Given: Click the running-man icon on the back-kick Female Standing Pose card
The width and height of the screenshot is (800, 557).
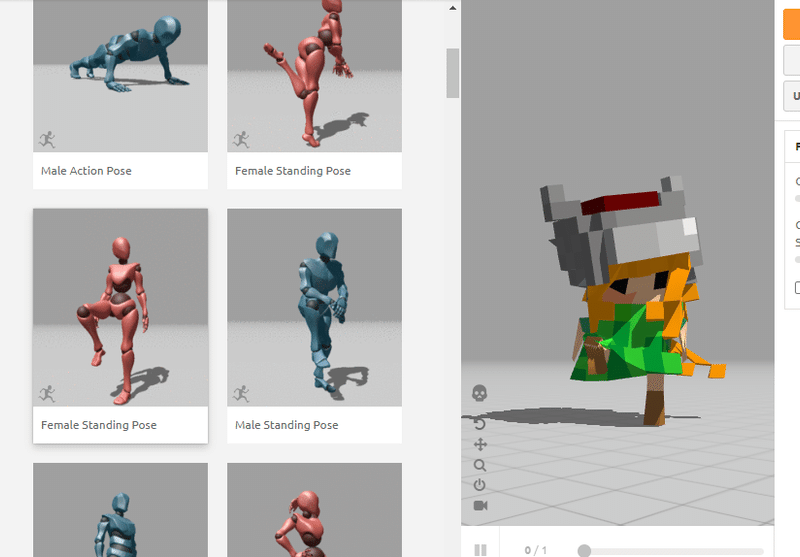Looking at the screenshot, I should [x=241, y=139].
